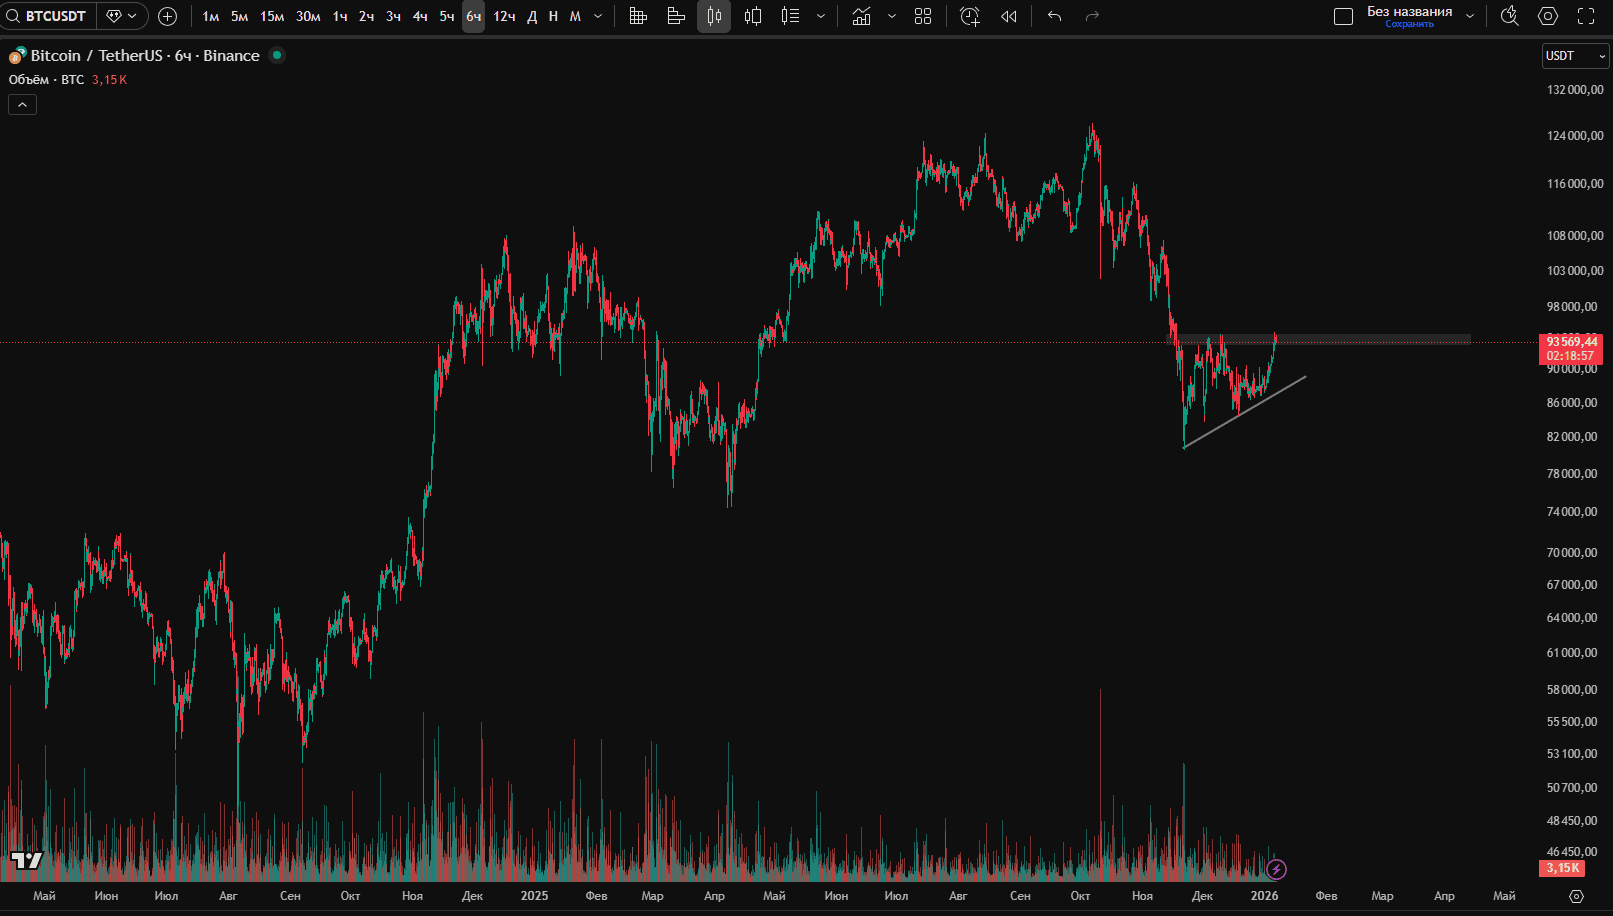Image resolution: width=1613 pixels, height=916 pixels.
Task: Open the layout name dropdown arrow
Action: [x=1470, y=16]
